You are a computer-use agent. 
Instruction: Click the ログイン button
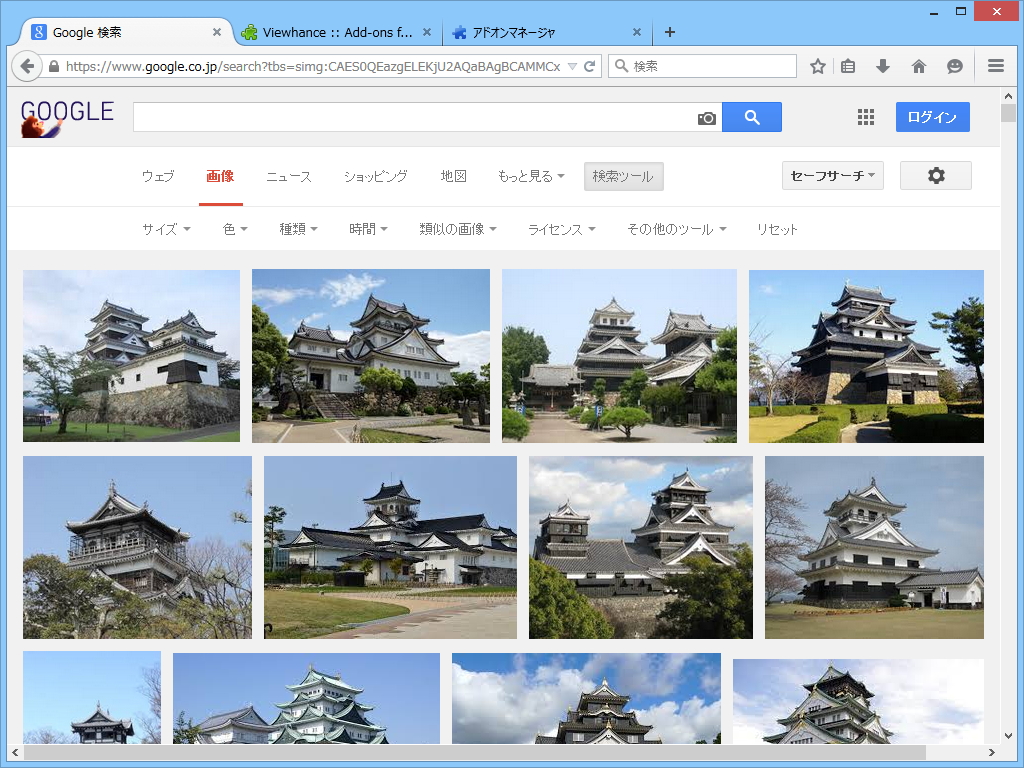(x=932, y=117)
